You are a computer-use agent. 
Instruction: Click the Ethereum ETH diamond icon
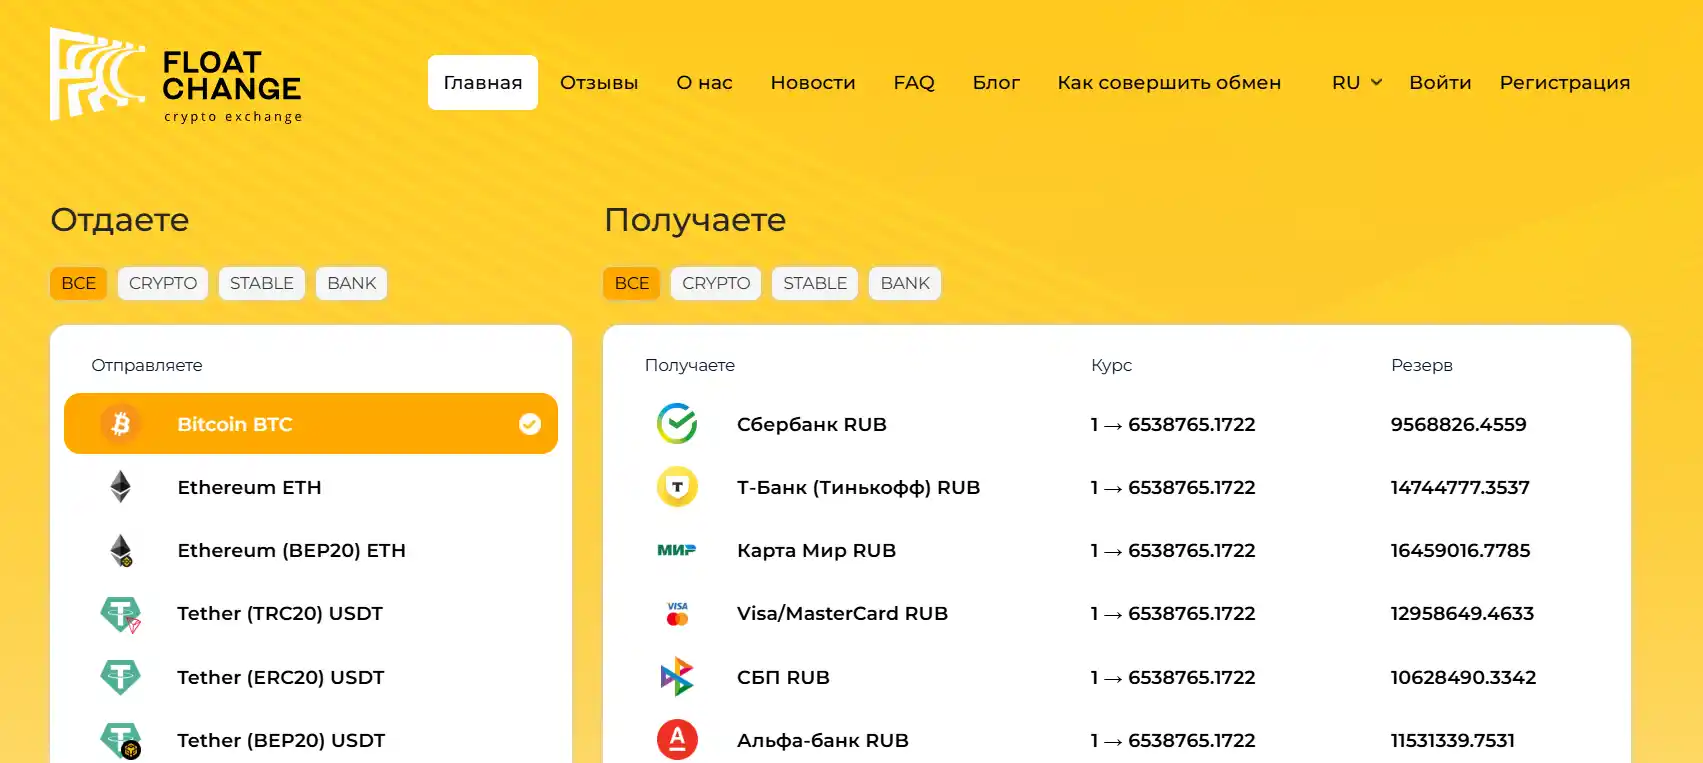pyautogui.click(x=121, y=487)
